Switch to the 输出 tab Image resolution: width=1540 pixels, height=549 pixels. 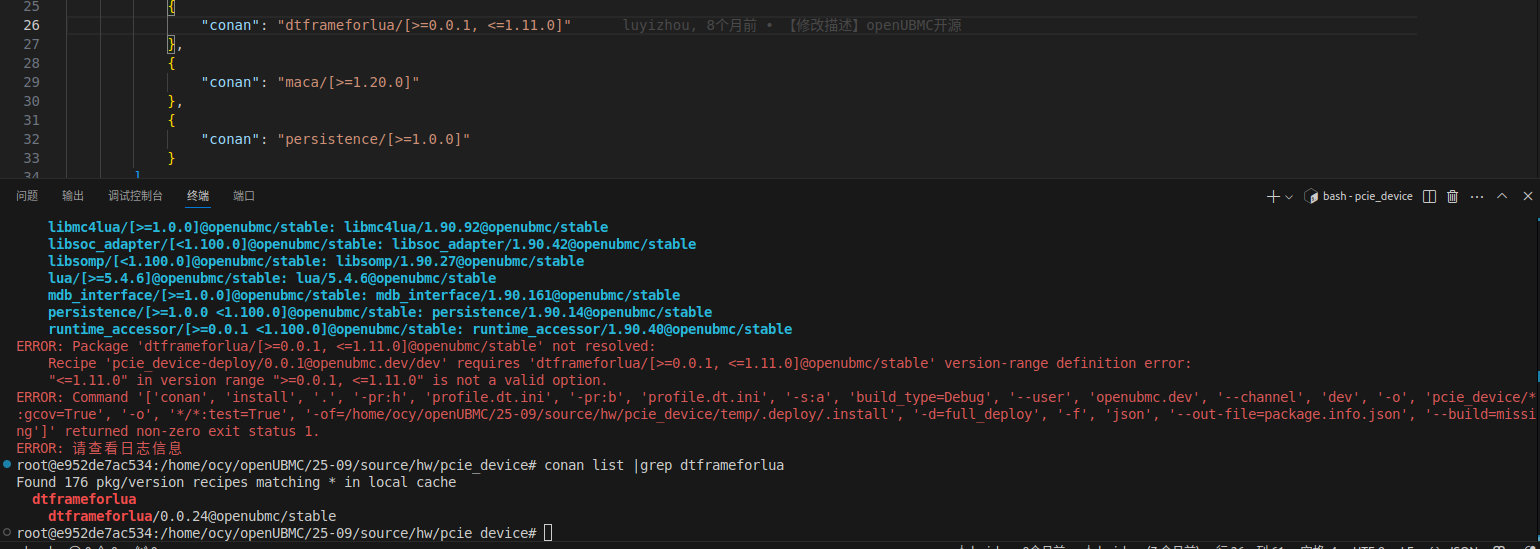tap(73, 196)
